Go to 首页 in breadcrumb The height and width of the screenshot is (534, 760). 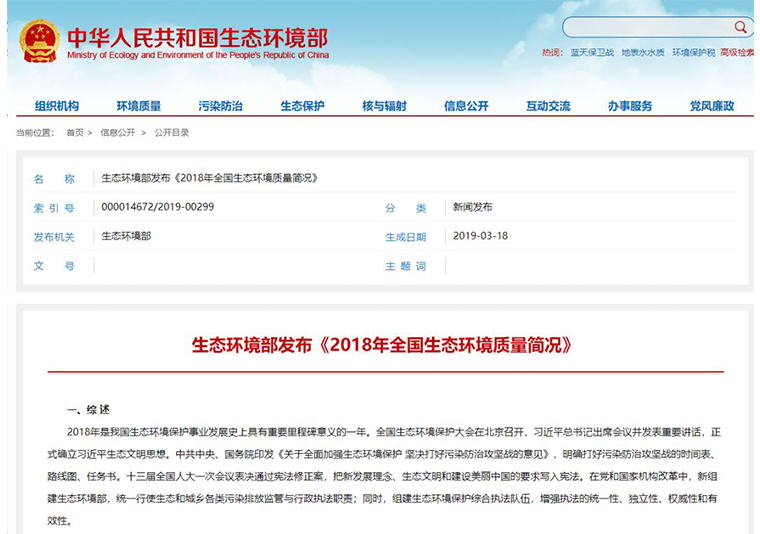(x=75, y=132)
